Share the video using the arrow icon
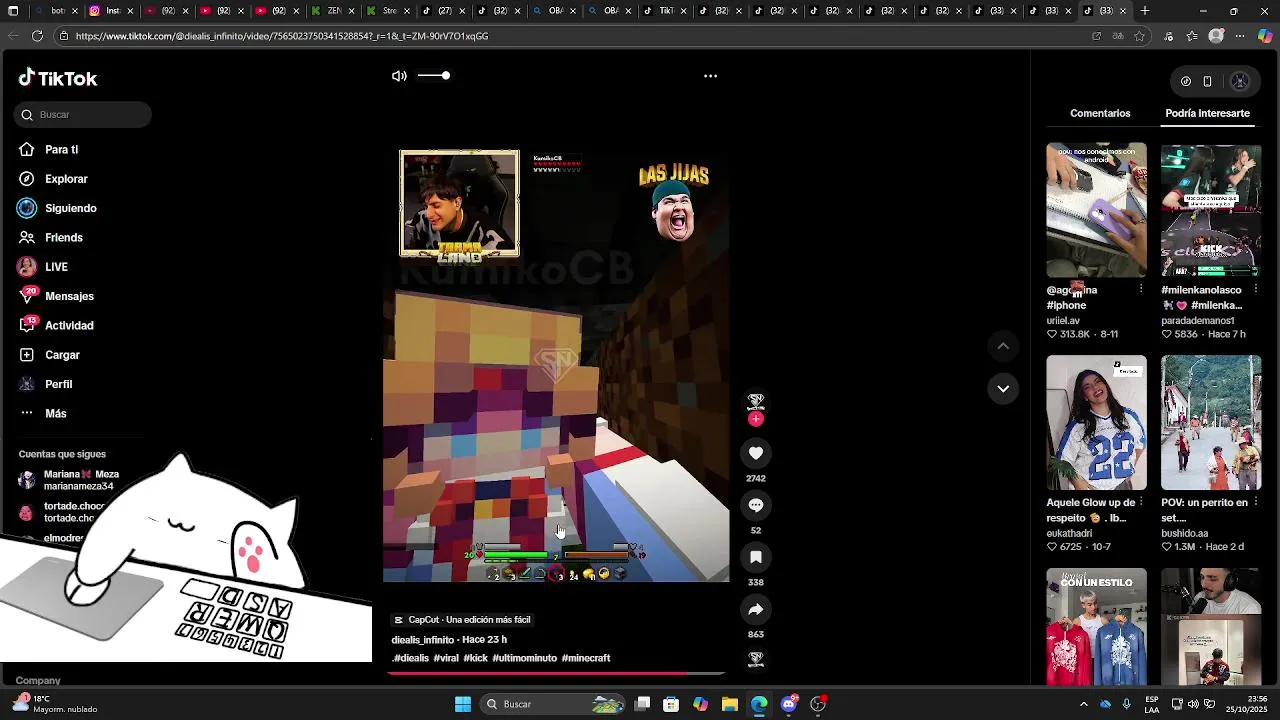Screen dimensions: 1280x720 pos(756,609)
